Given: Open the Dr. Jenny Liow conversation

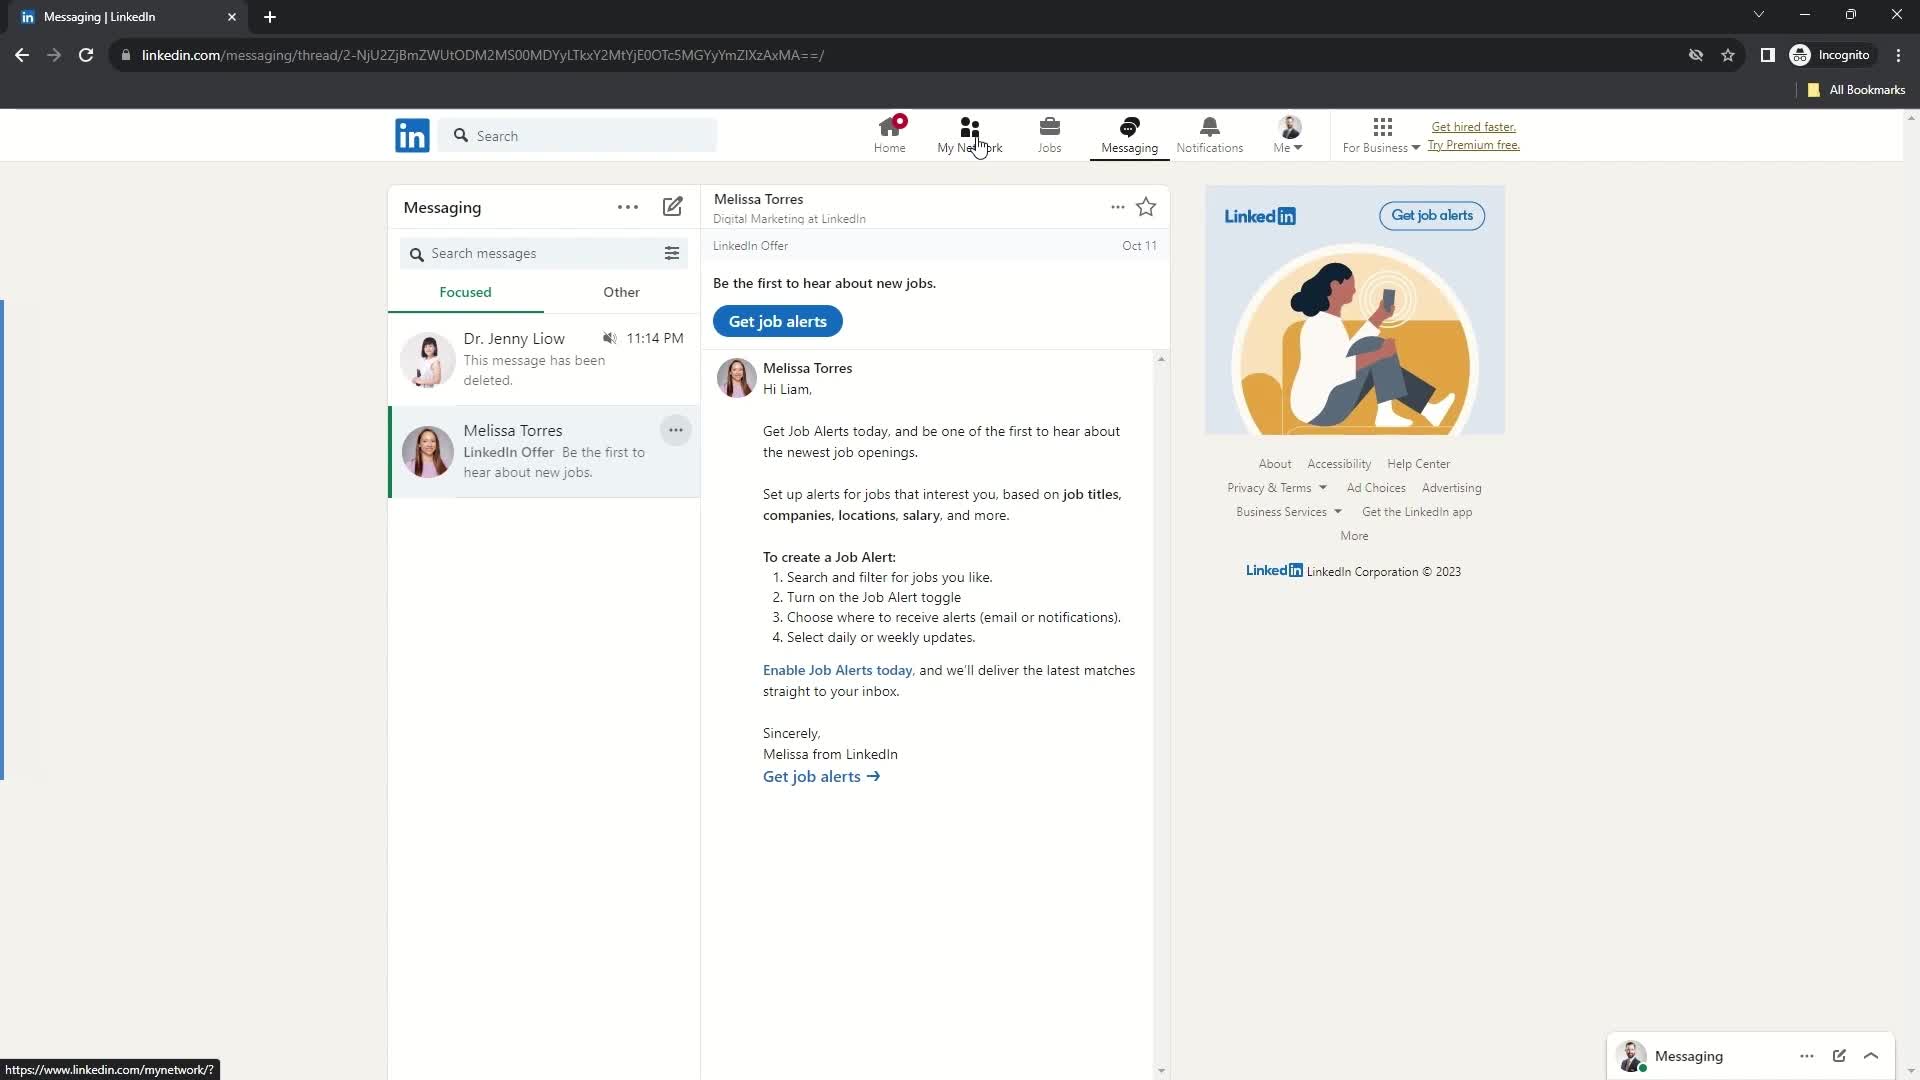Looking at the screenshot, I should tap(544, 359).
